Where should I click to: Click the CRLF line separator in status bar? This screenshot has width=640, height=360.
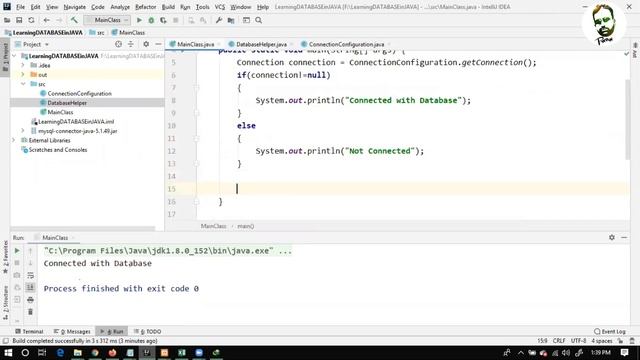coord(559,341)
